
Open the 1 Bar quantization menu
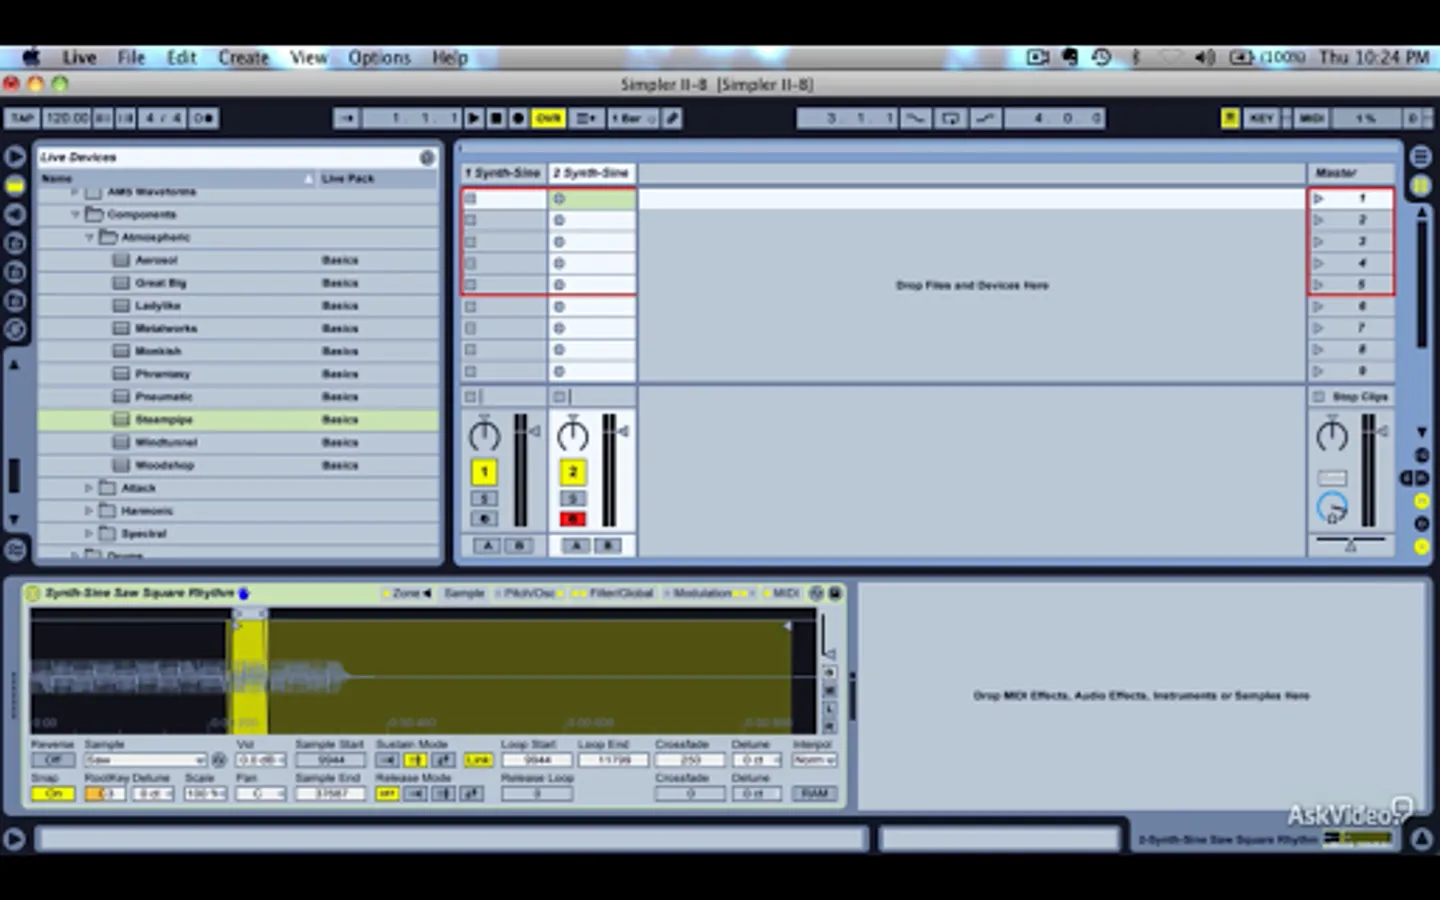pos(633,118)
